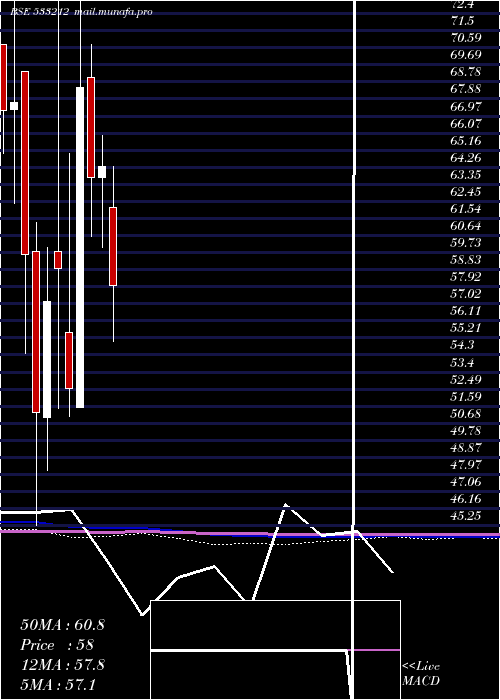Click the mail.munafa.pro watermark text
This screenshot has height=700, width=500.
(113, 12)
